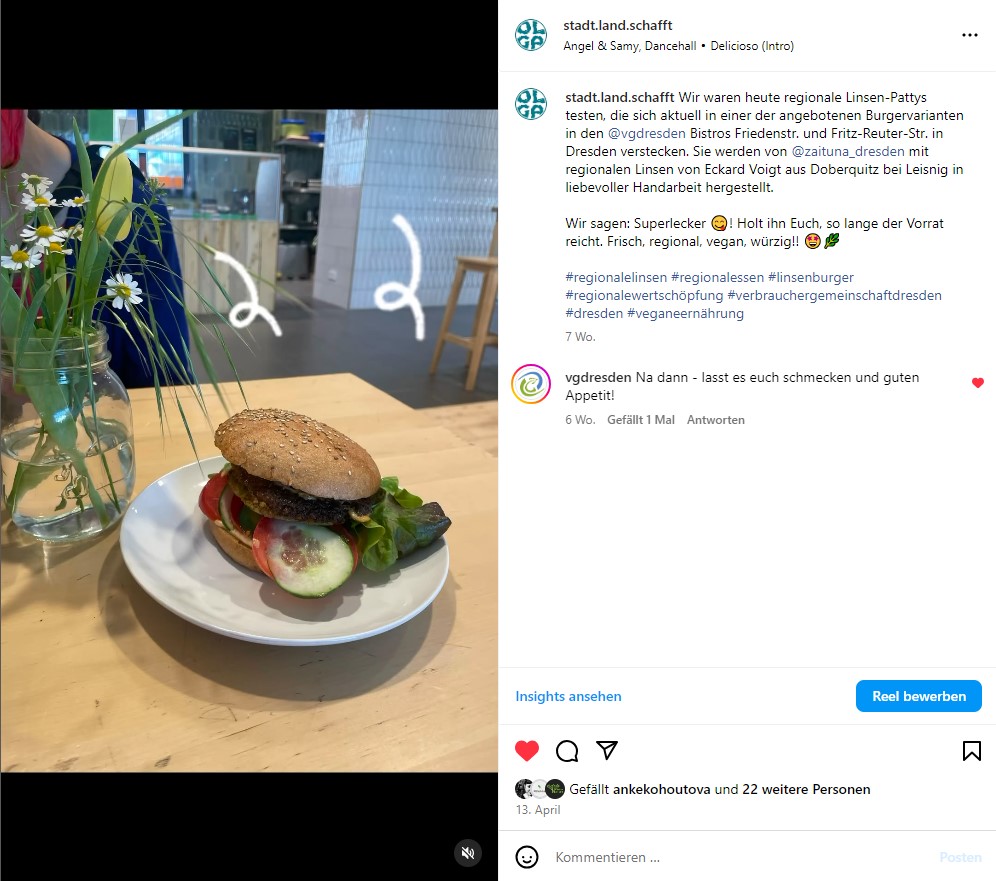View likes from 22 weitere Personen
Viewport: 996px width, 881px height.
coord(806,789)
